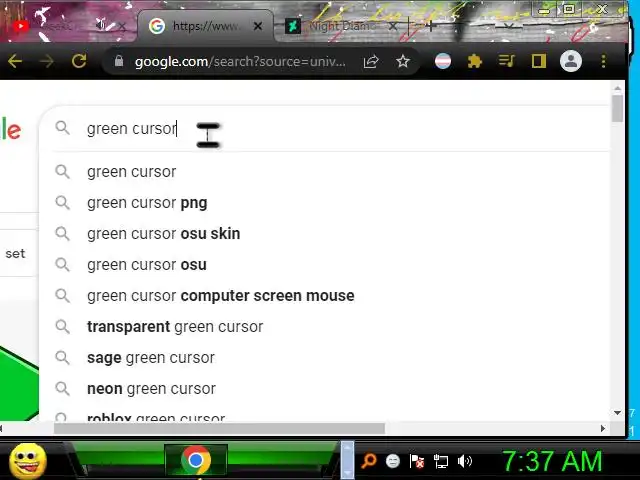Pick the 'transparent green cursor' suggestion
Viewport: 640px width, 480px height.
[324, 327]
